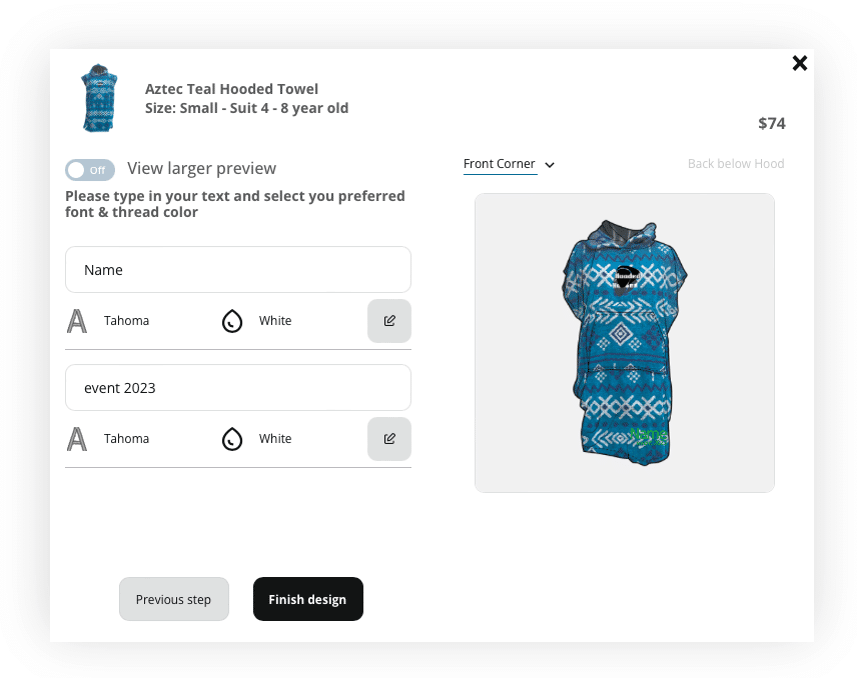This screenshot has height=678, width=857.
Task: Click the edit pencil icon for Name row
Action: point(389,321)
